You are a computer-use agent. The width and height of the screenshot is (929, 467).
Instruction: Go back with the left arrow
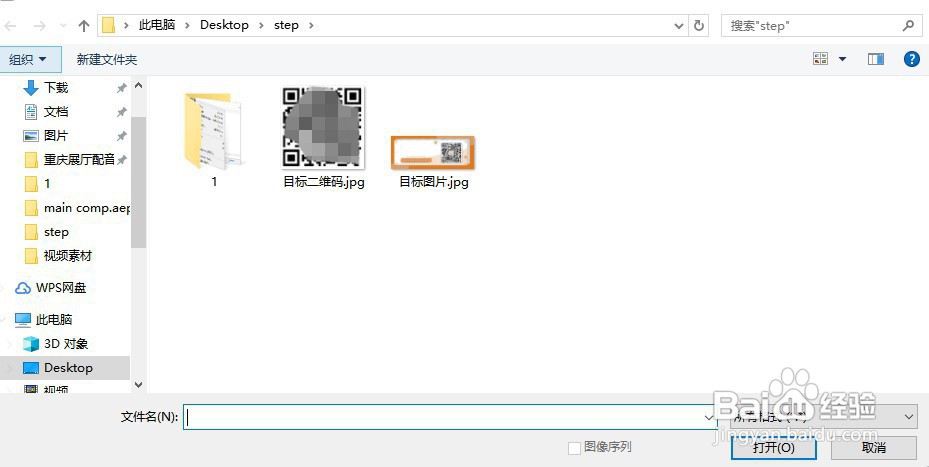tap(10, 25)
